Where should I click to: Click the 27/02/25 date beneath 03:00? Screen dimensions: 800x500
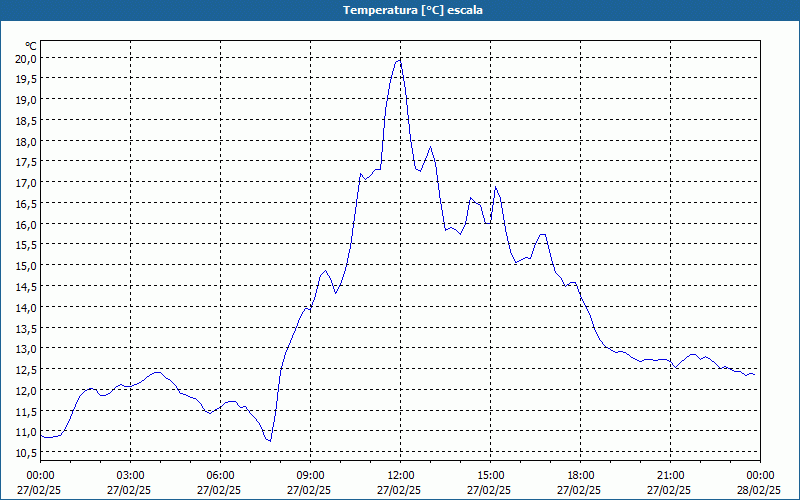click(x=129, y=490)
